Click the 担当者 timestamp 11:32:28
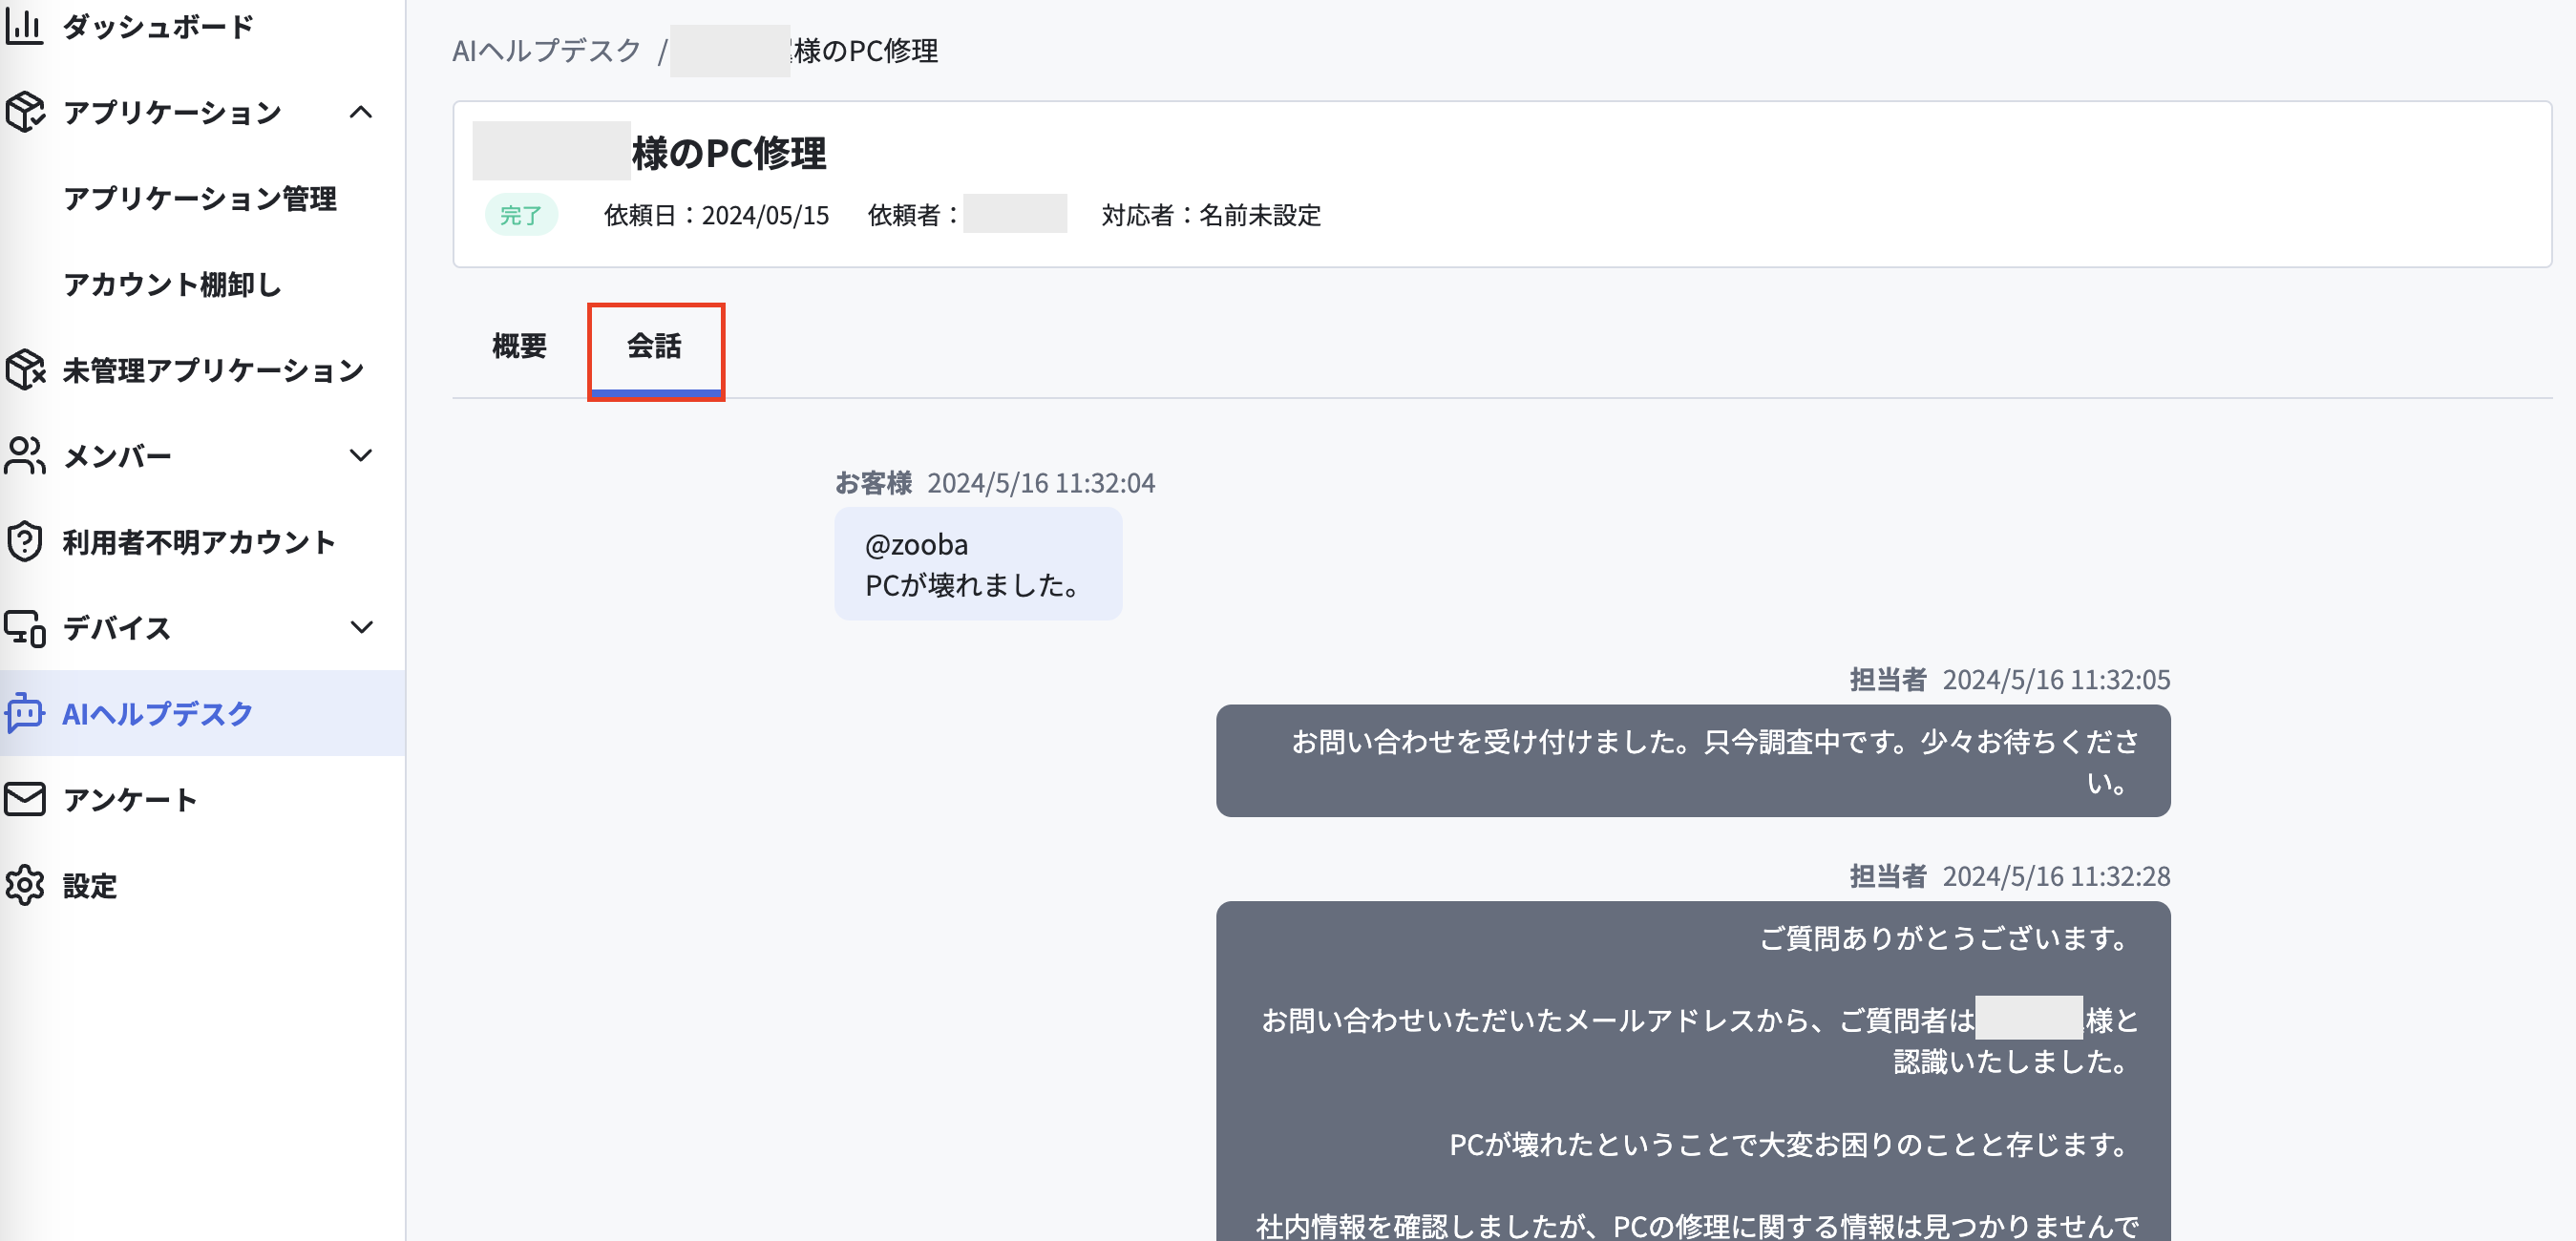 (2056, 876)
